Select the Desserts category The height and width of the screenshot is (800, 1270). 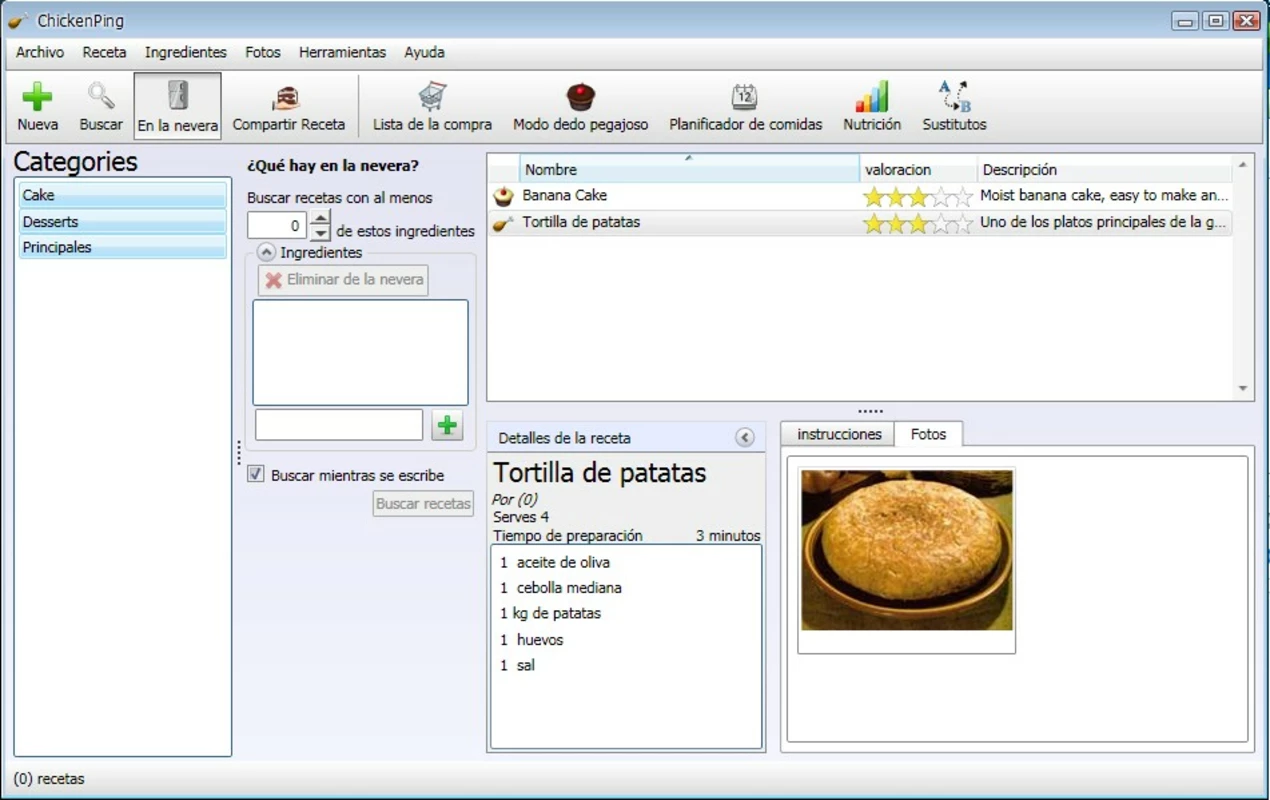click(123, 221)
